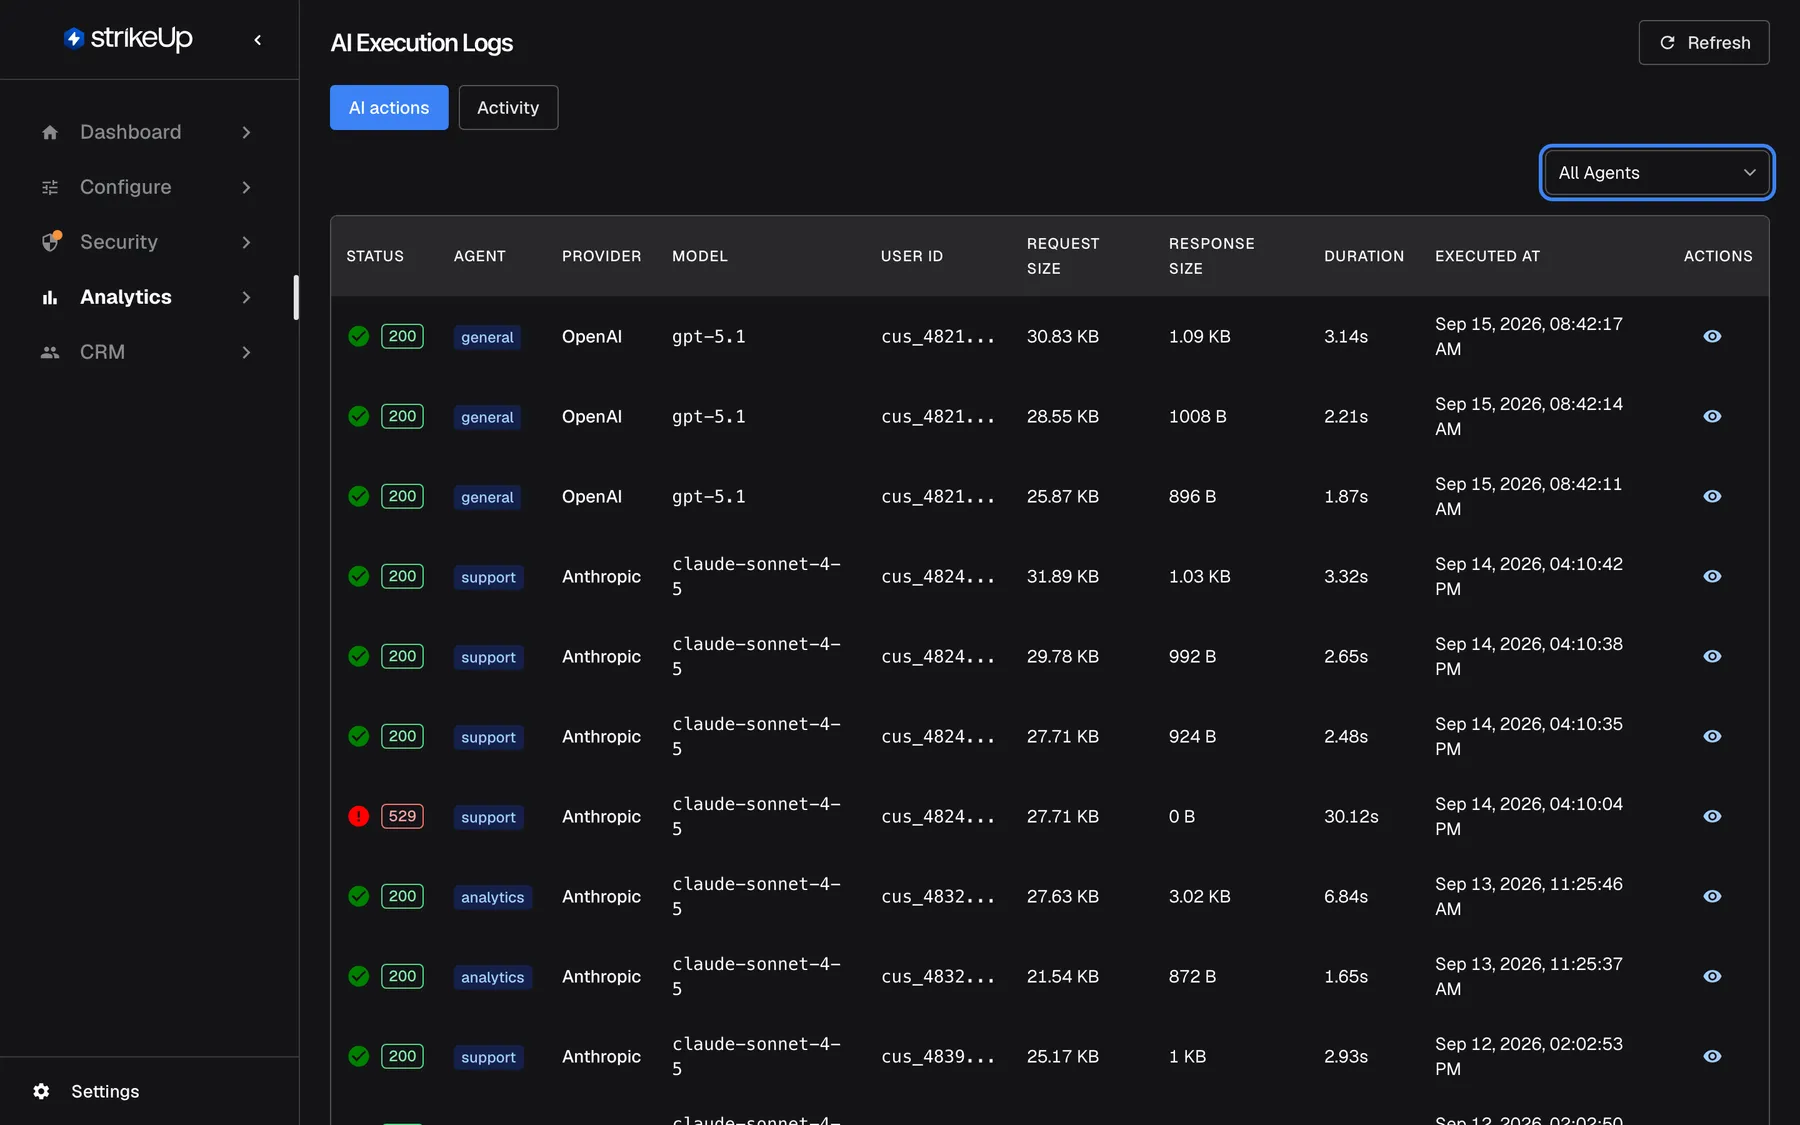Click the 30.12s duration value
This screenshot has width=1800, height=1125.
[x=1351, y=816]
